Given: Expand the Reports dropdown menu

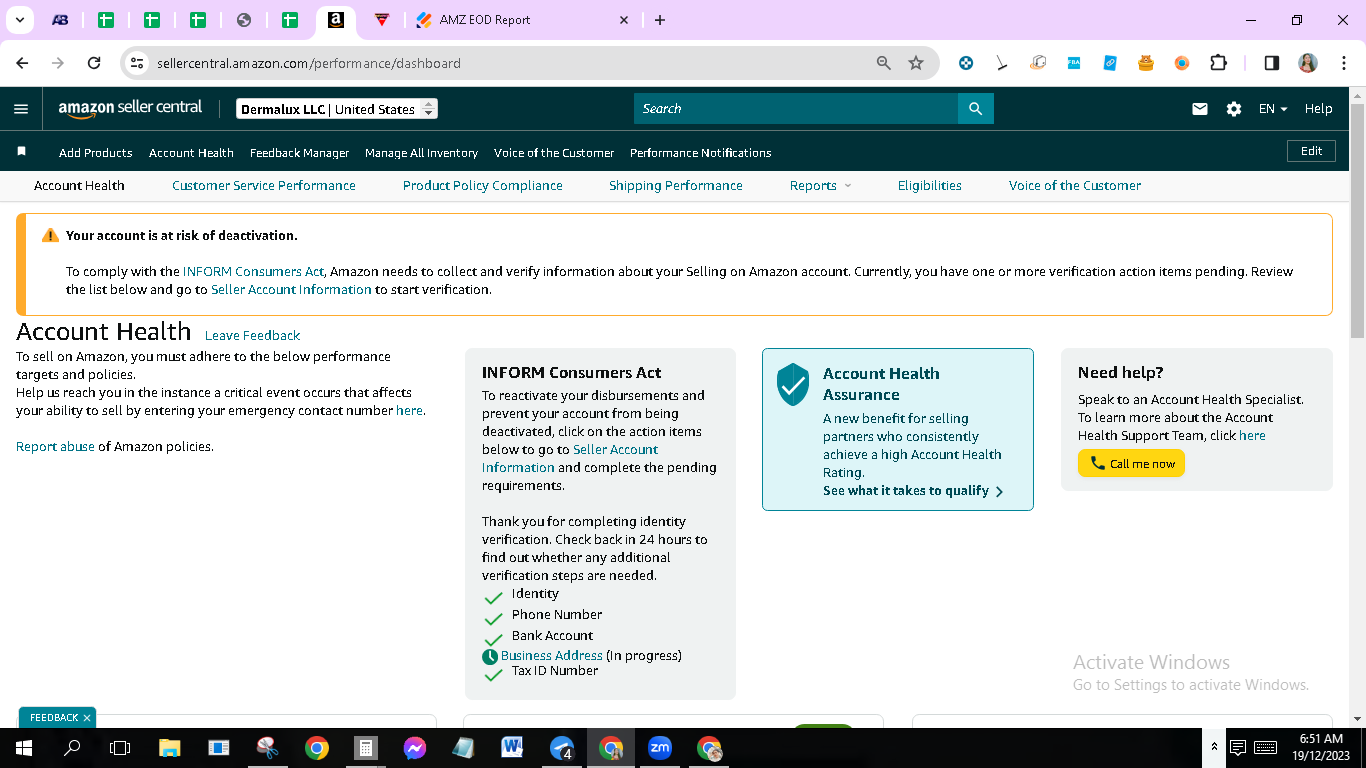Looking at the screenshot, I should [820, 186].
